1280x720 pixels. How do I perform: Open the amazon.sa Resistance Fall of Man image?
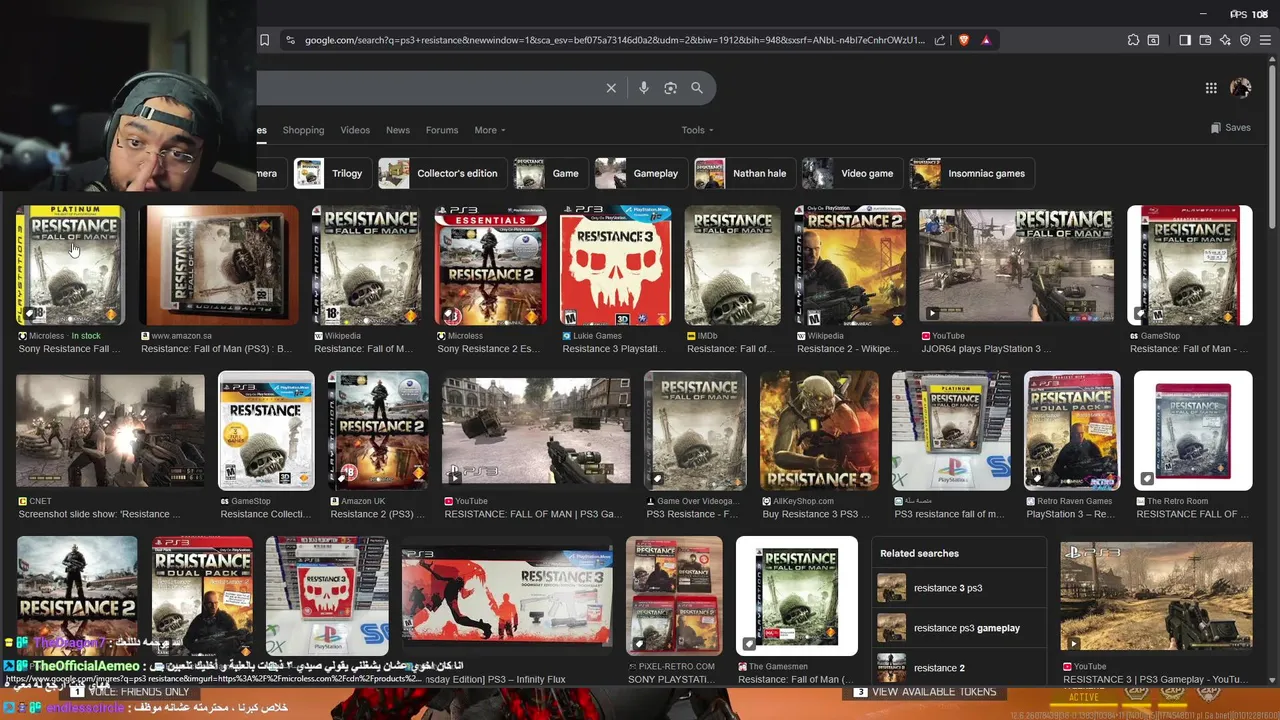click(220, 265)
